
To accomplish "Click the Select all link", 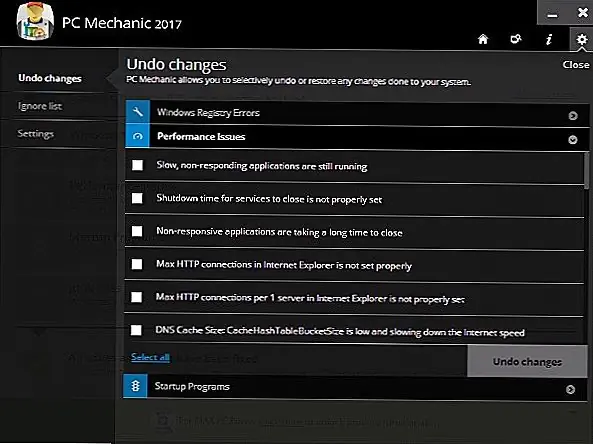I will (150, 357).
